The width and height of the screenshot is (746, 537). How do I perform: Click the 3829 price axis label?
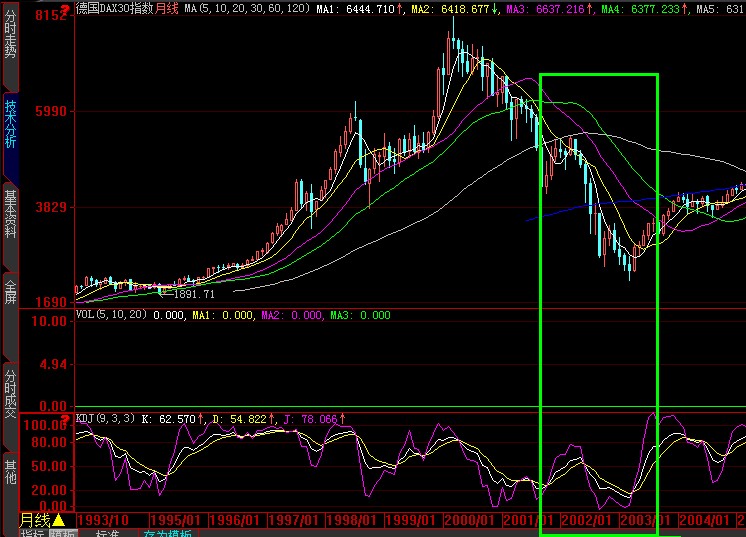tap(50, 207)
